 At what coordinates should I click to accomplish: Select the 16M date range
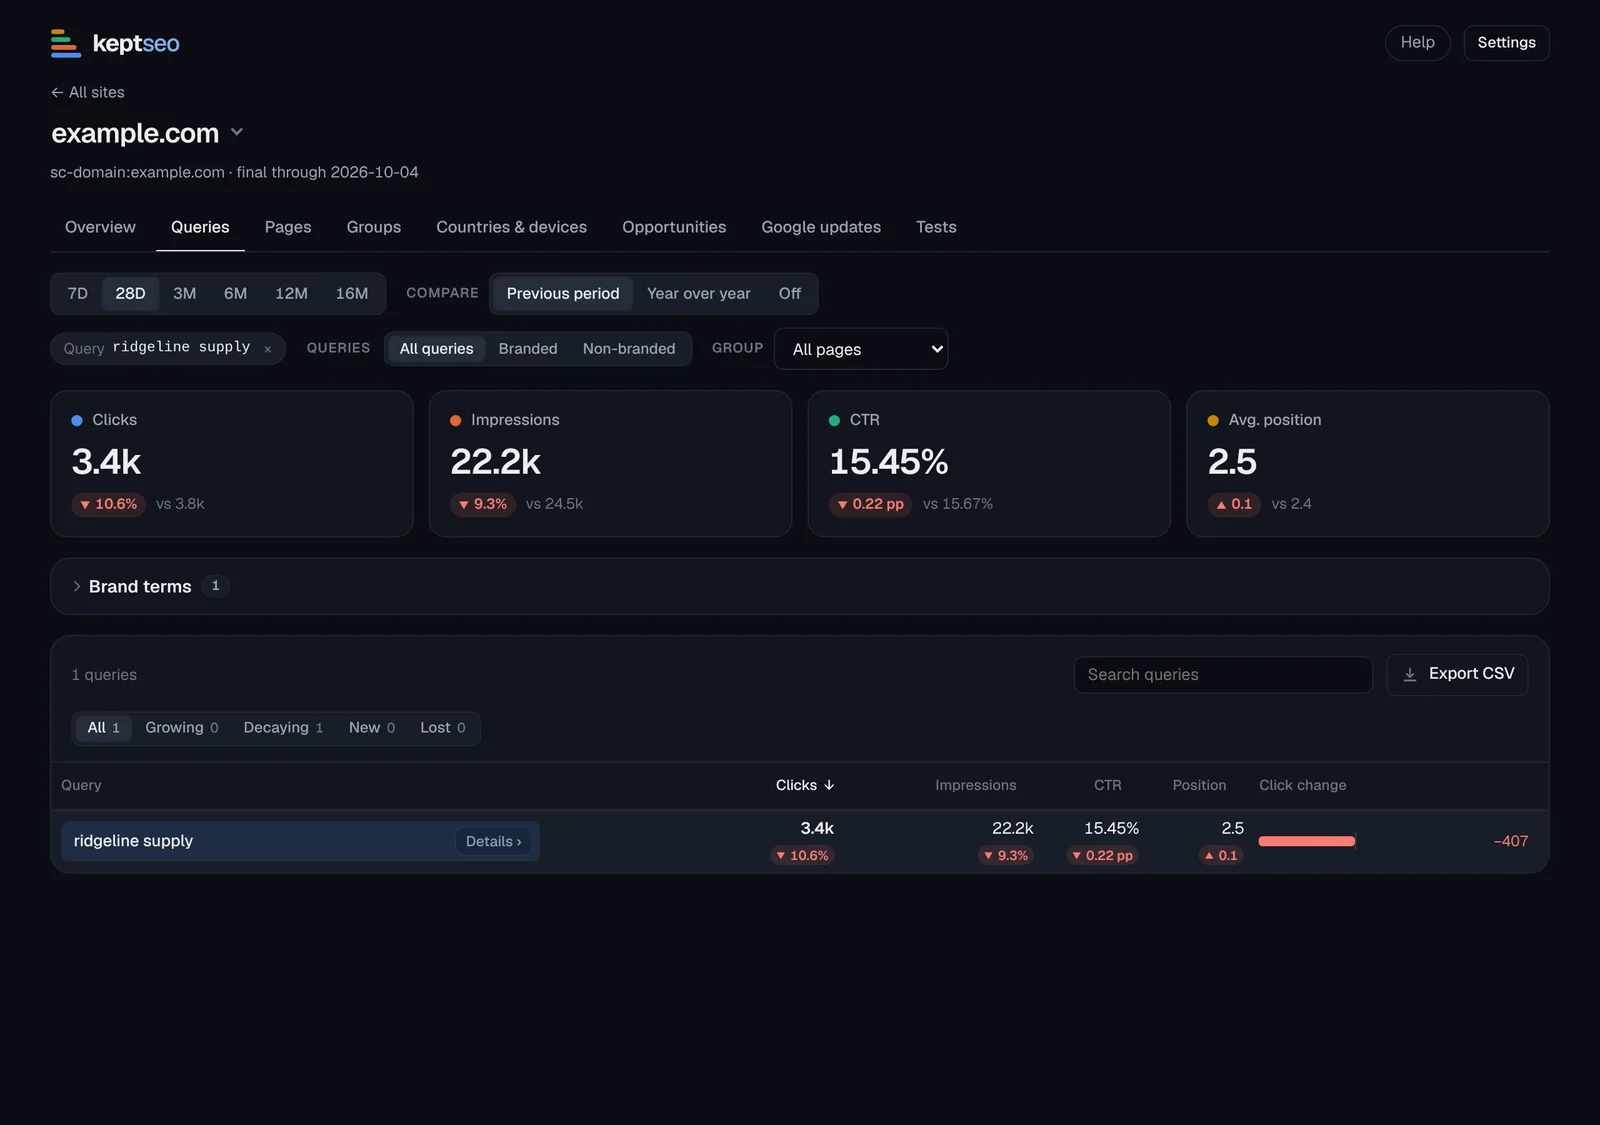pyautogui.click(x=352, y=294)
